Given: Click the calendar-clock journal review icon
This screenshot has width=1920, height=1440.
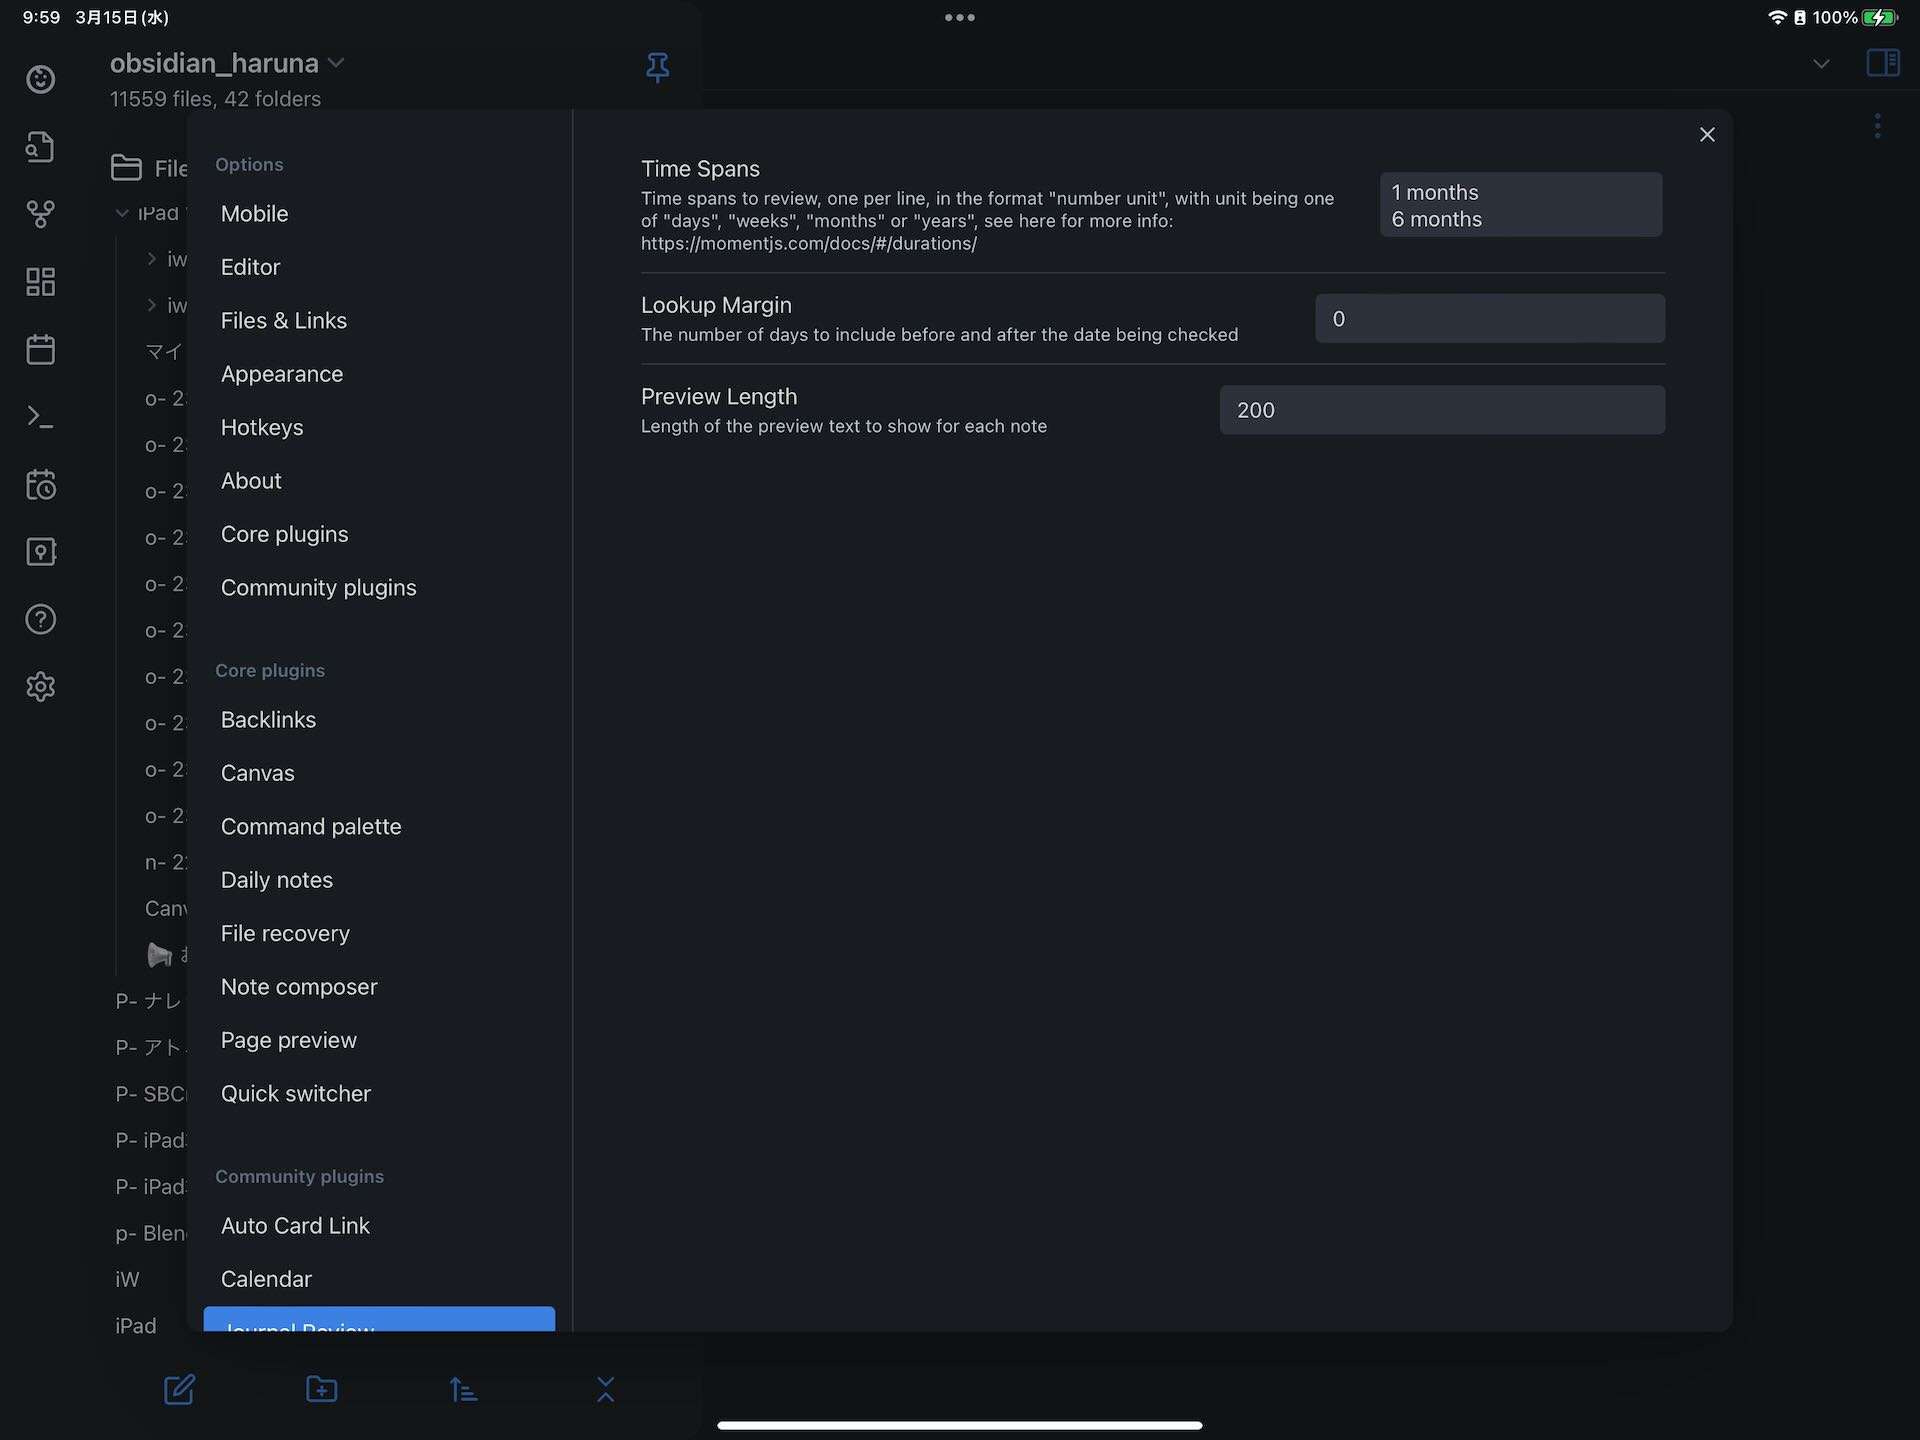Looking at the screenshot, I should [x=40, y=485].
